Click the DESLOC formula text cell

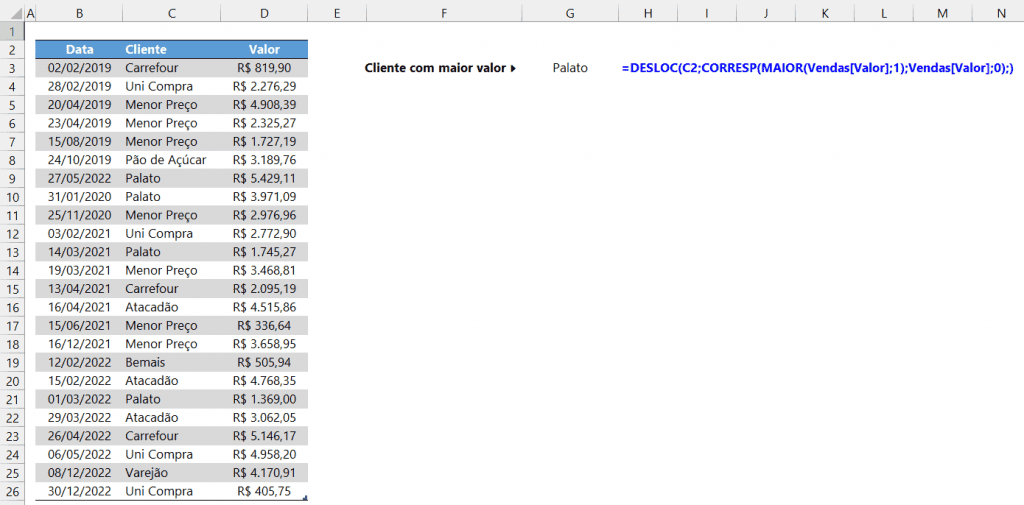pyautogui.click(x=817, y=68)
